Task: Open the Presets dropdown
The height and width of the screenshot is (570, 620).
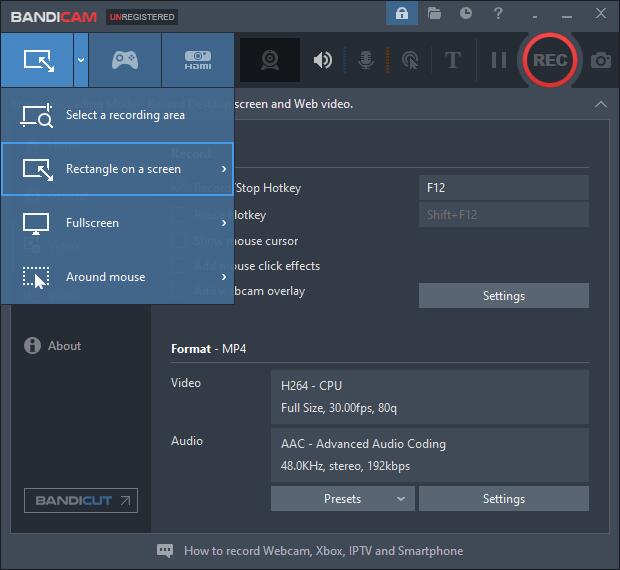Action: [x=343, y=499]
